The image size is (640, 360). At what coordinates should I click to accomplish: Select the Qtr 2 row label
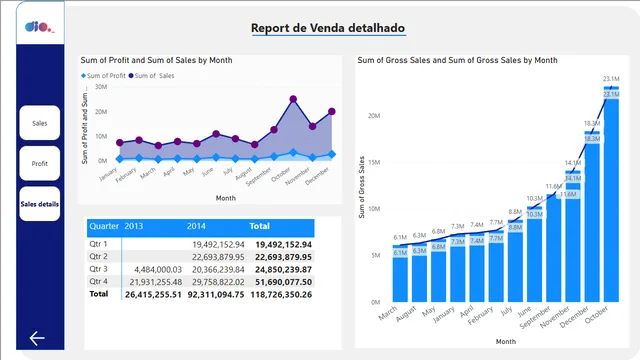click(98, 256)
